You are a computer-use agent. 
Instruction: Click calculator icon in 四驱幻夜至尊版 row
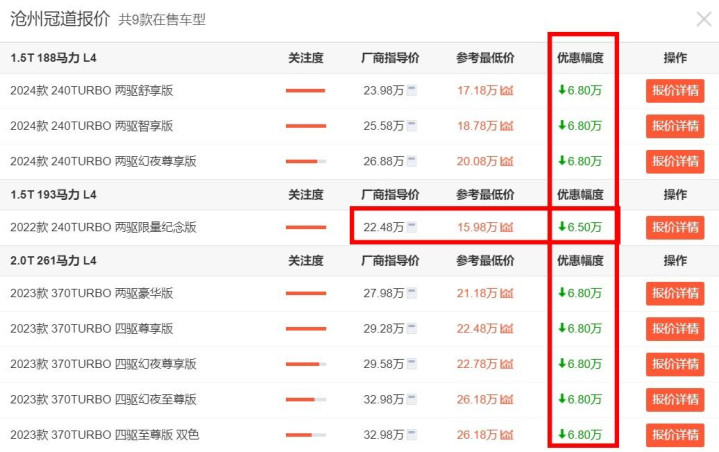click(x=412, y=399)
